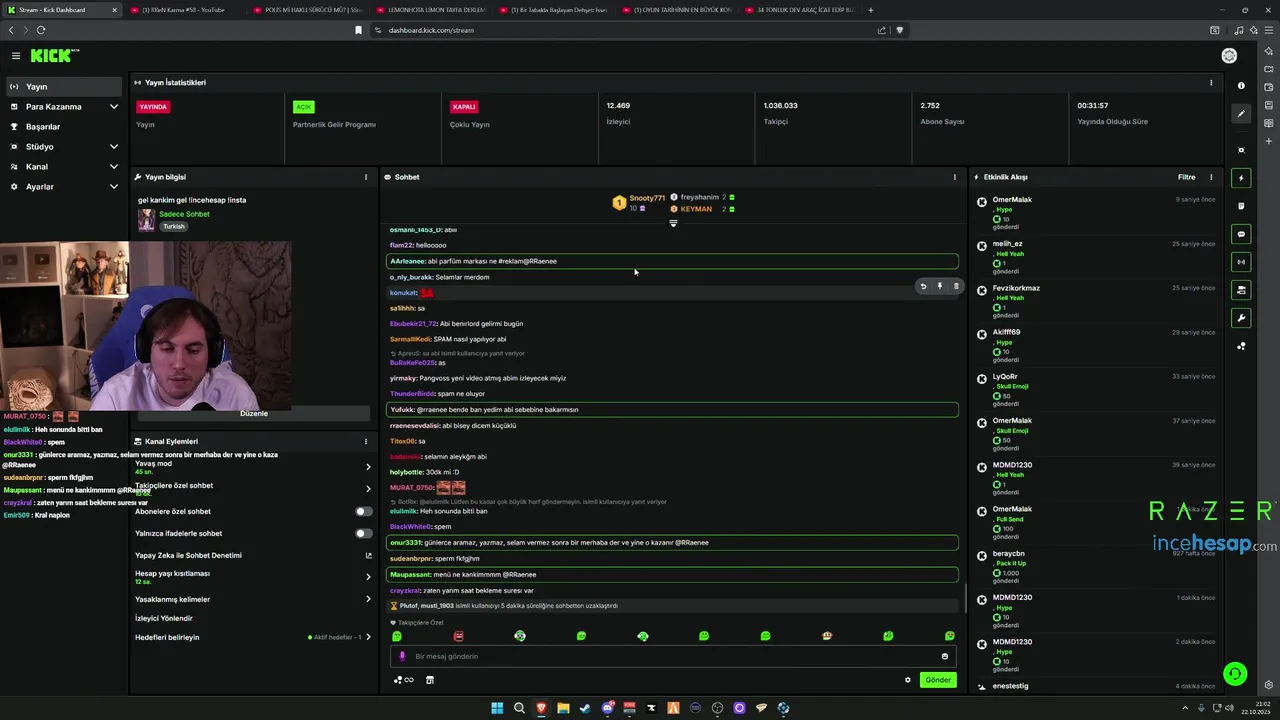Open Hesap yaşı kısıtlaması chevron
This screenshot has height=720, width=1280.
(x=368, y=577)
